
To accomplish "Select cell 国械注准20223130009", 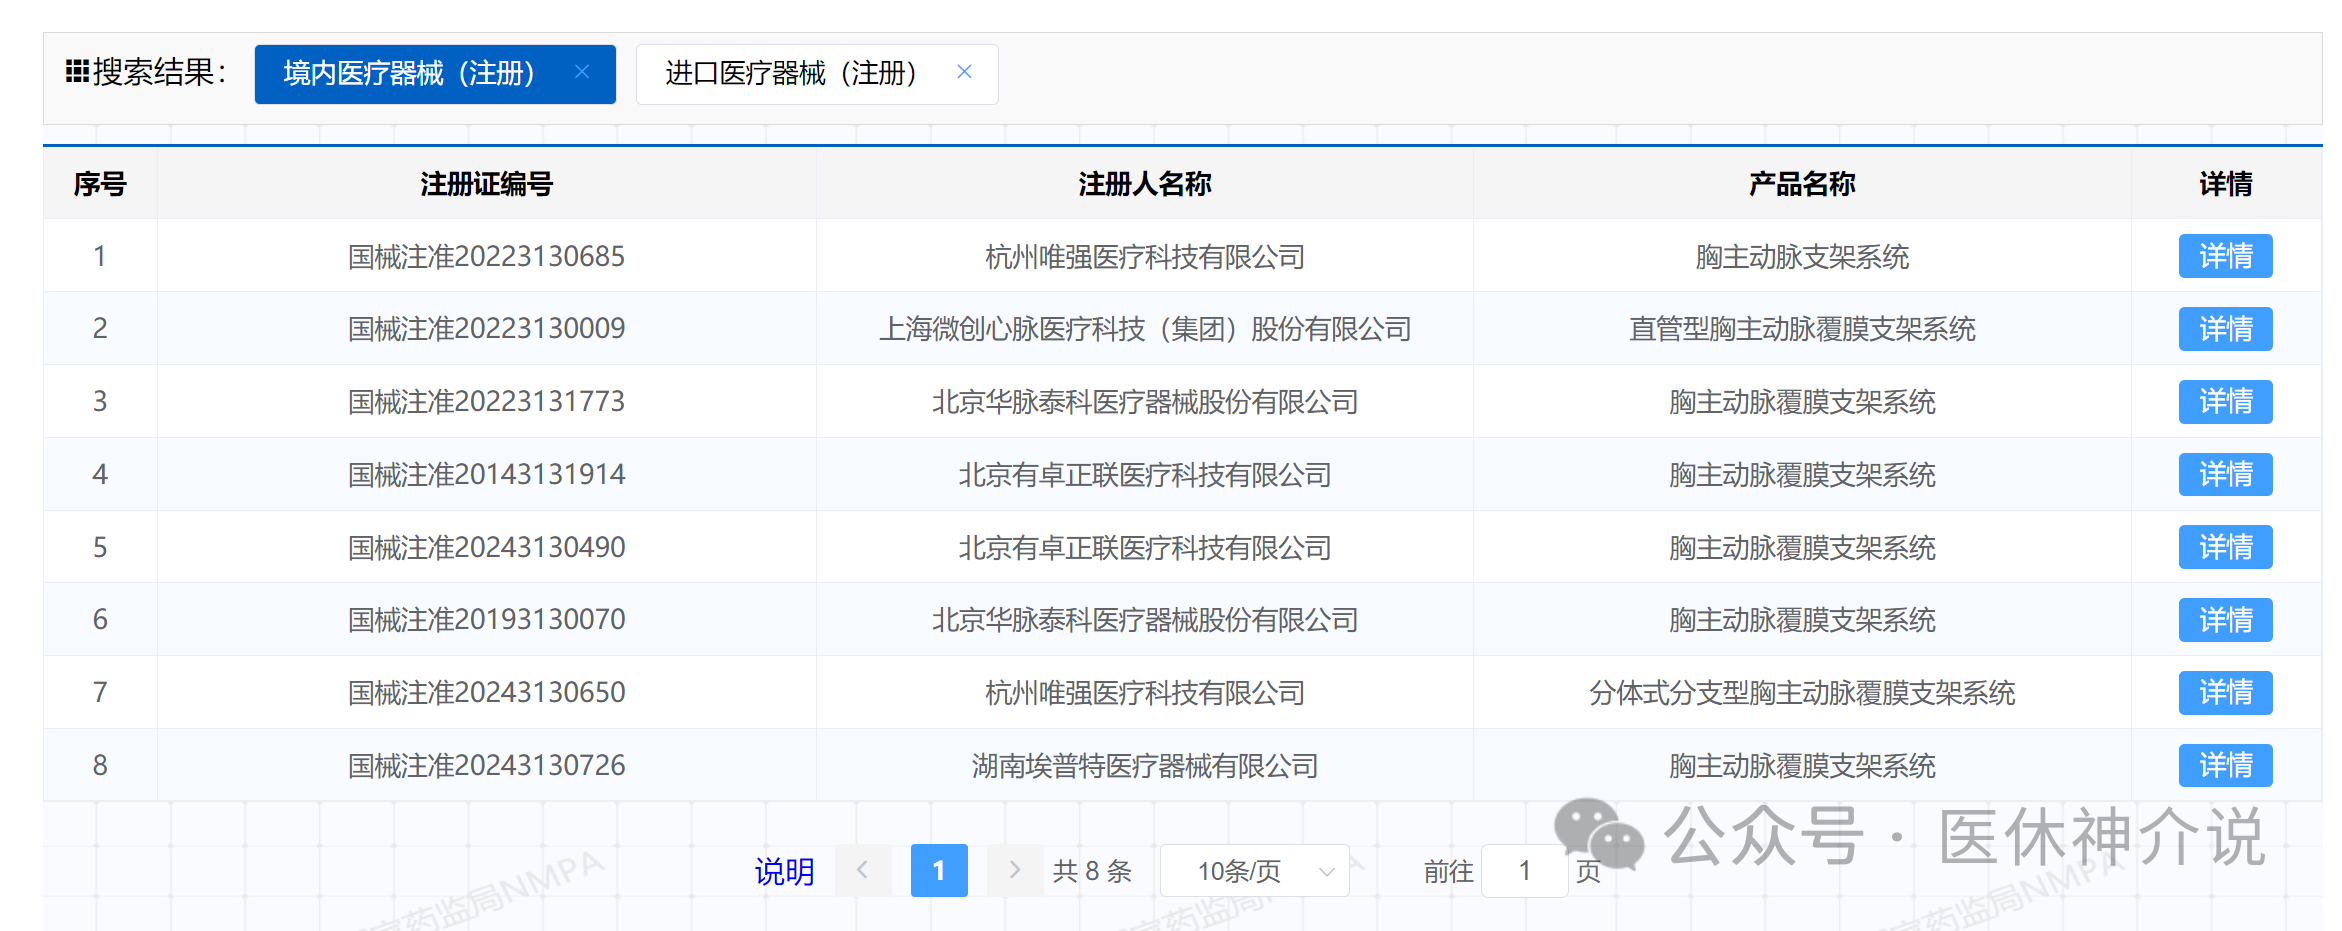I will (x=486, y=329).
